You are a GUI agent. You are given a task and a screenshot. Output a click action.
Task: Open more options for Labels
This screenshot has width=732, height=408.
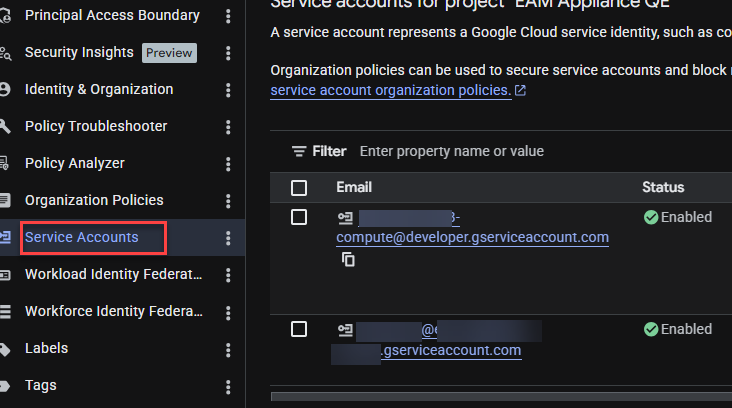pos(228,349)
